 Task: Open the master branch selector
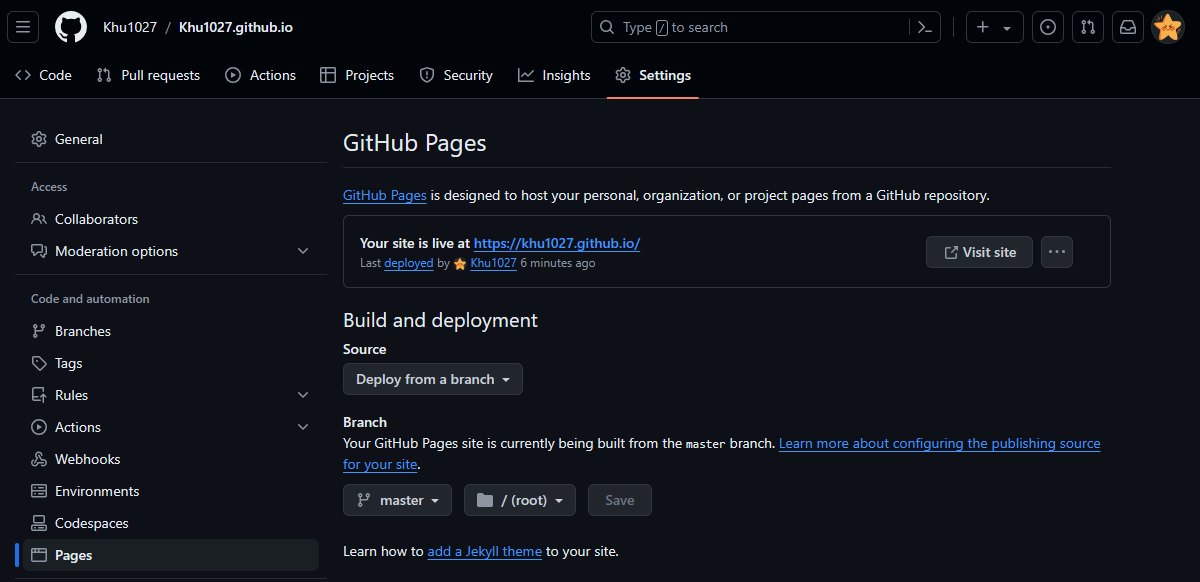[397, 500]
